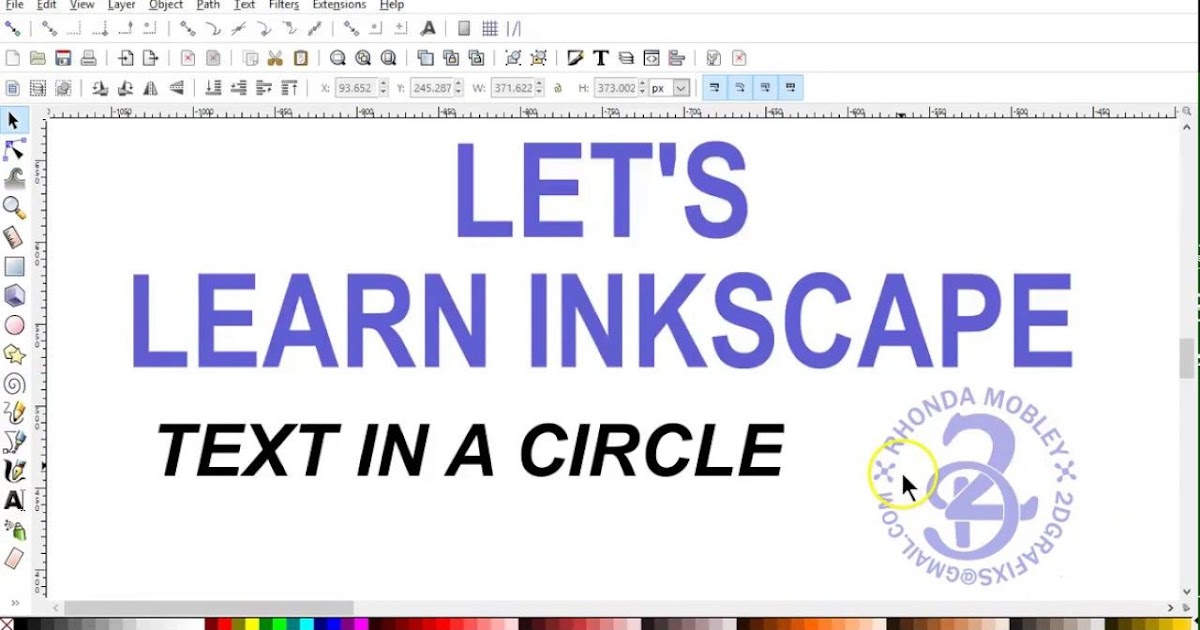Save the document

coord(63,58)
